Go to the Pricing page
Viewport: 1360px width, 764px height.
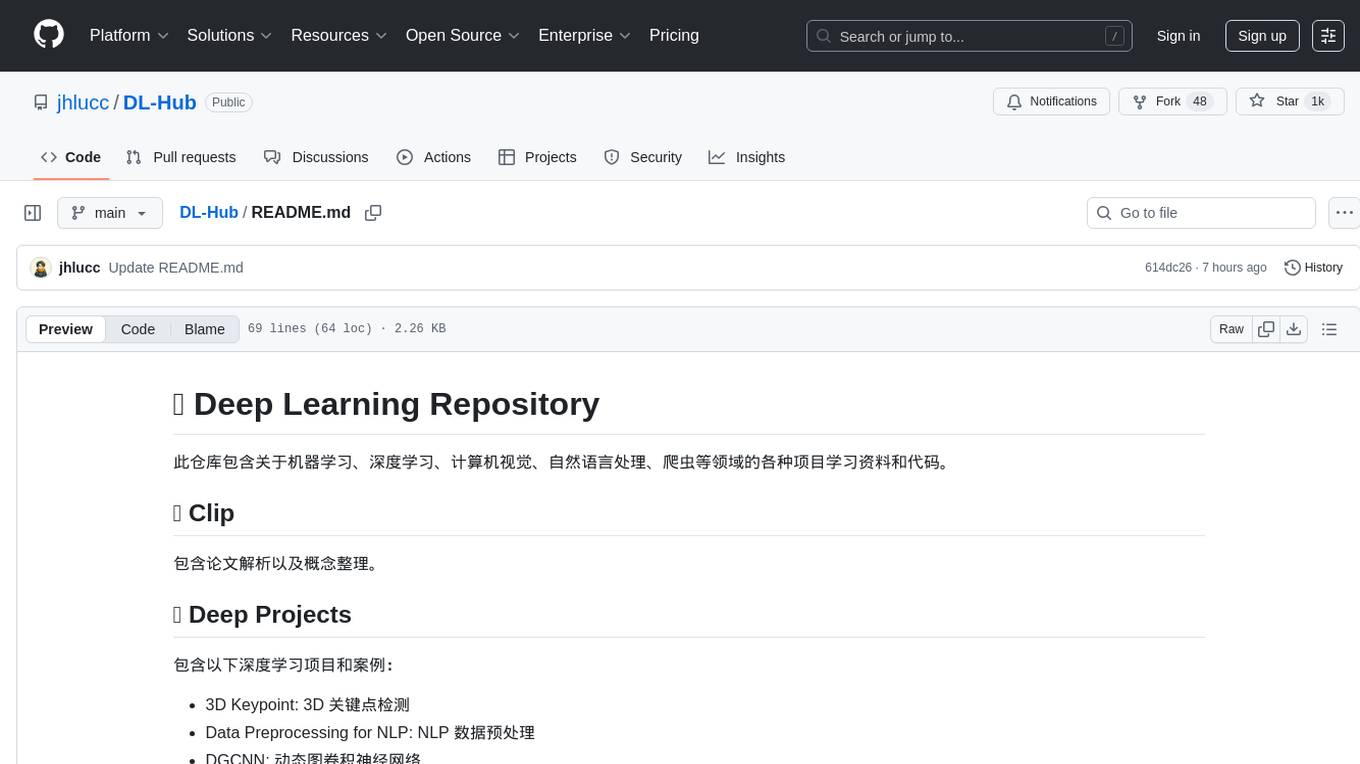[x=674, y=35]
